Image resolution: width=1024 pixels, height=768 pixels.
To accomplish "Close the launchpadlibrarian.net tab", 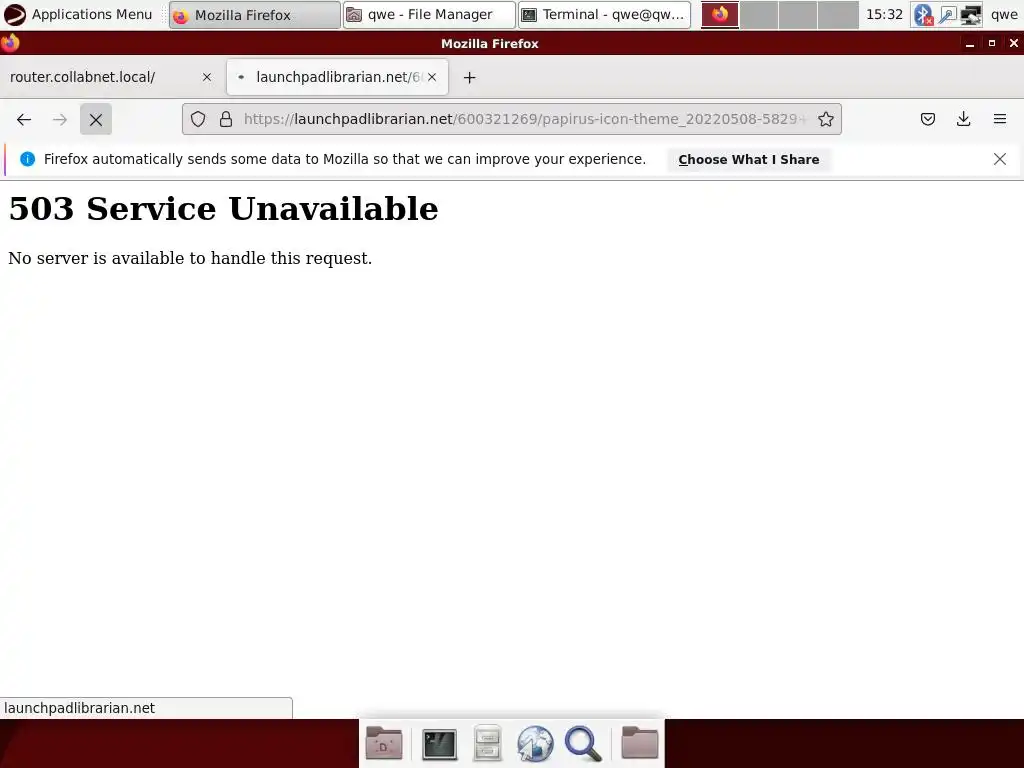I will coord(432,77).
